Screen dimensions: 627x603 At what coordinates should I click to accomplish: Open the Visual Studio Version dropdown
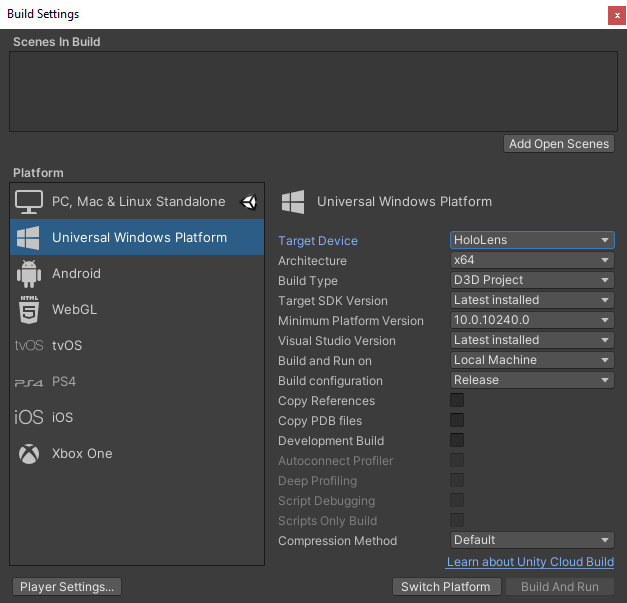pos(532,340)
